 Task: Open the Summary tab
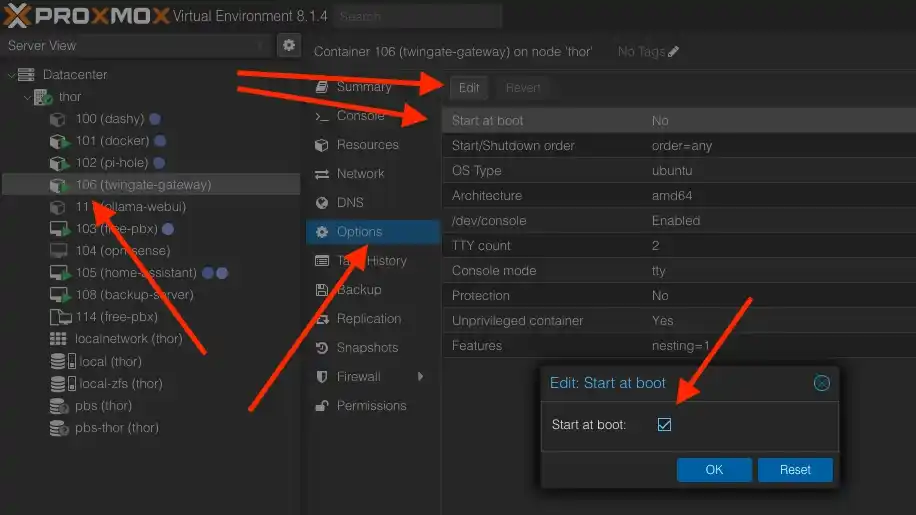(373, 87)
